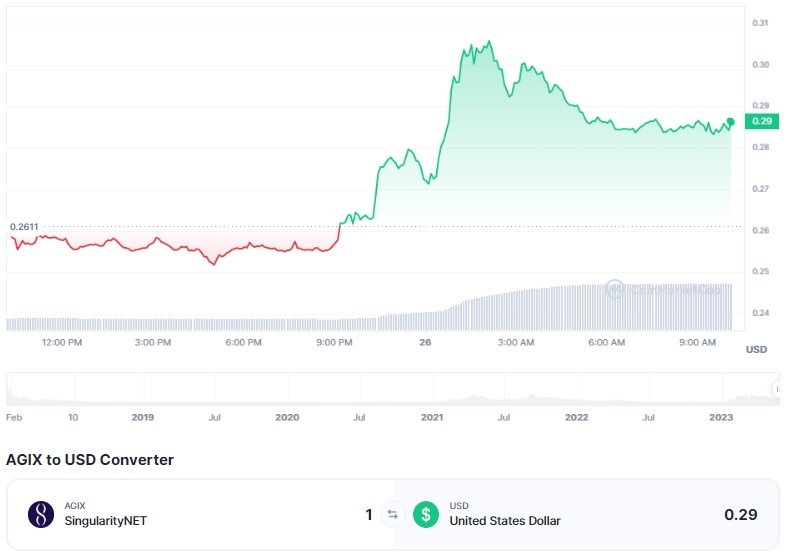Select 2021 on the history range bar
Image resolution: width=786 pixels, height=556 pixels.
coord(432,417)
